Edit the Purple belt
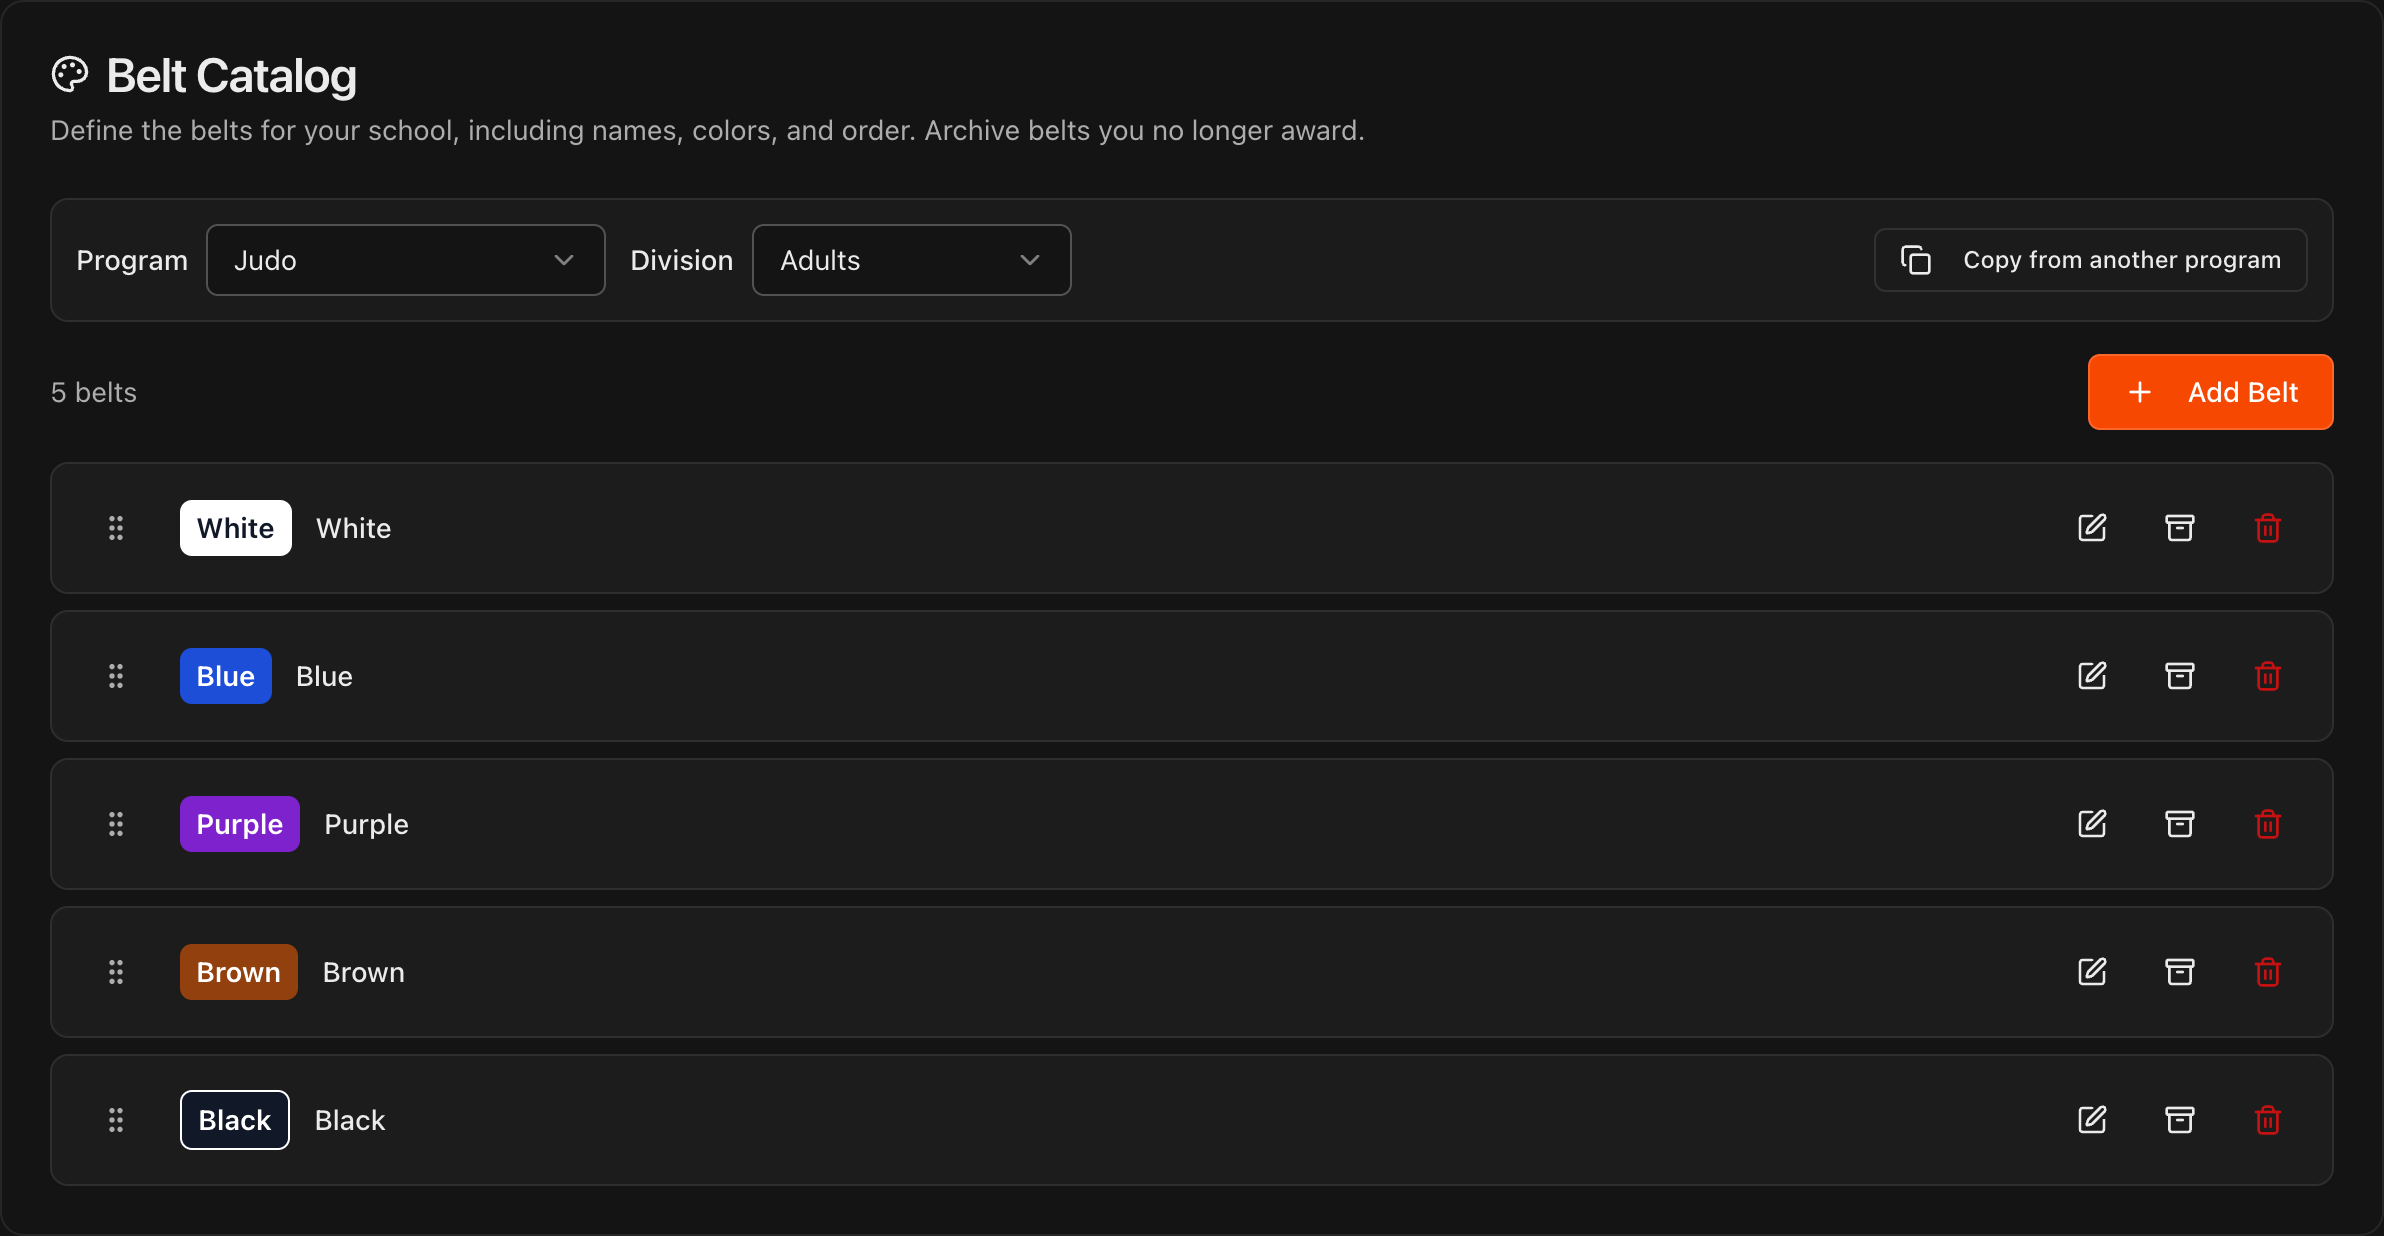The width and height of the screenshot is (2384, 1236). pos(2092,824)
